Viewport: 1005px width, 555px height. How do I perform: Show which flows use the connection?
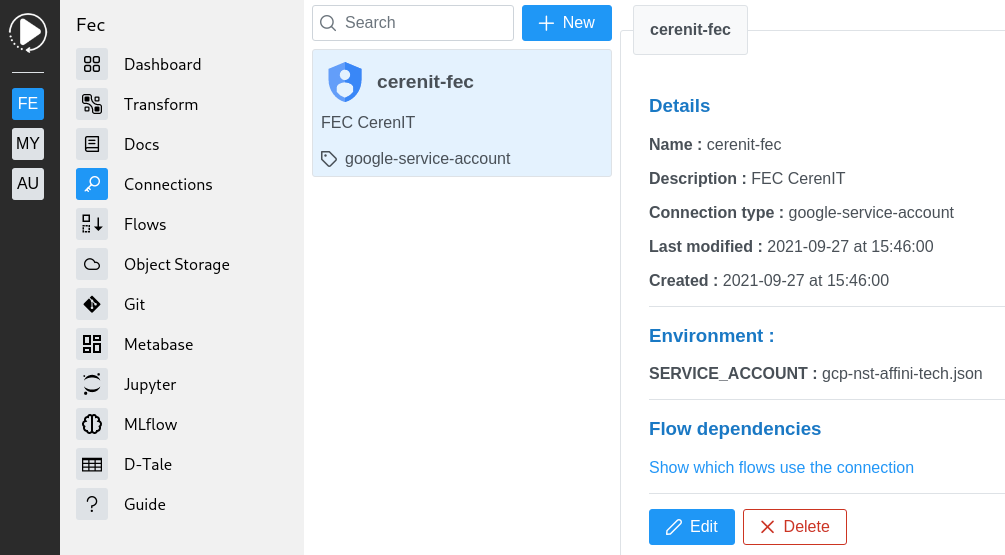click(781, 467)
